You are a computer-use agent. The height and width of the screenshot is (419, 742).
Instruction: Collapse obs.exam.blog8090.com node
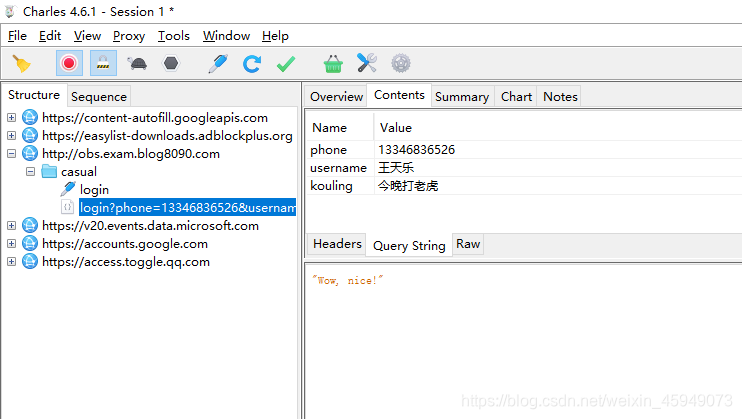[12, 153]
